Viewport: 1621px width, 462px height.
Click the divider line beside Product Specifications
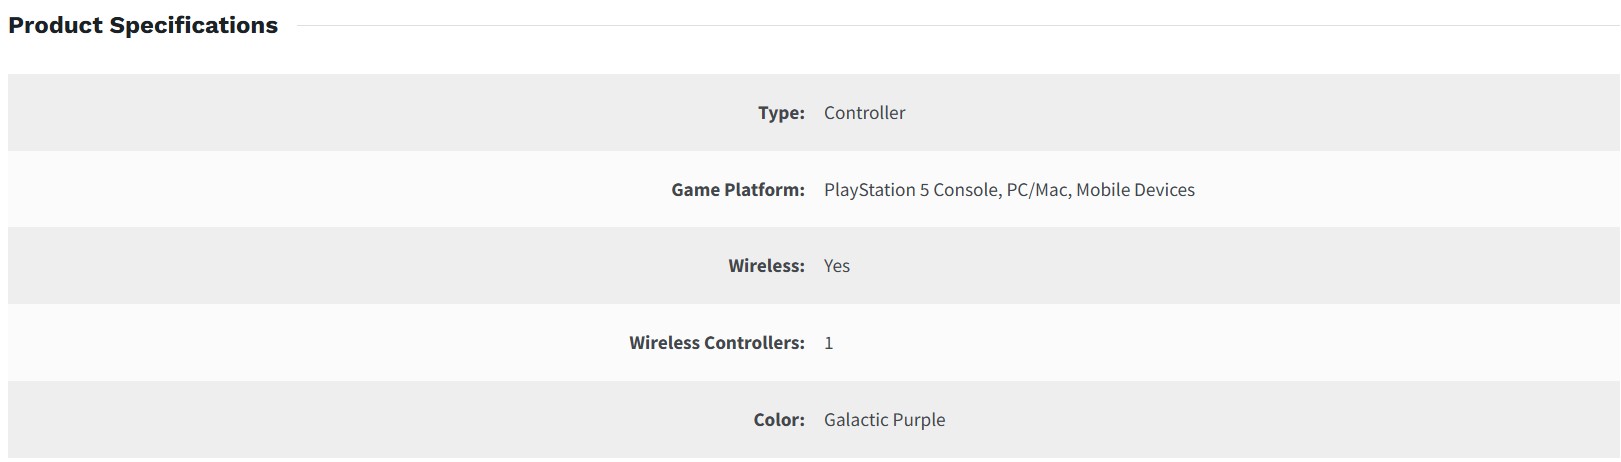[950, 26]
